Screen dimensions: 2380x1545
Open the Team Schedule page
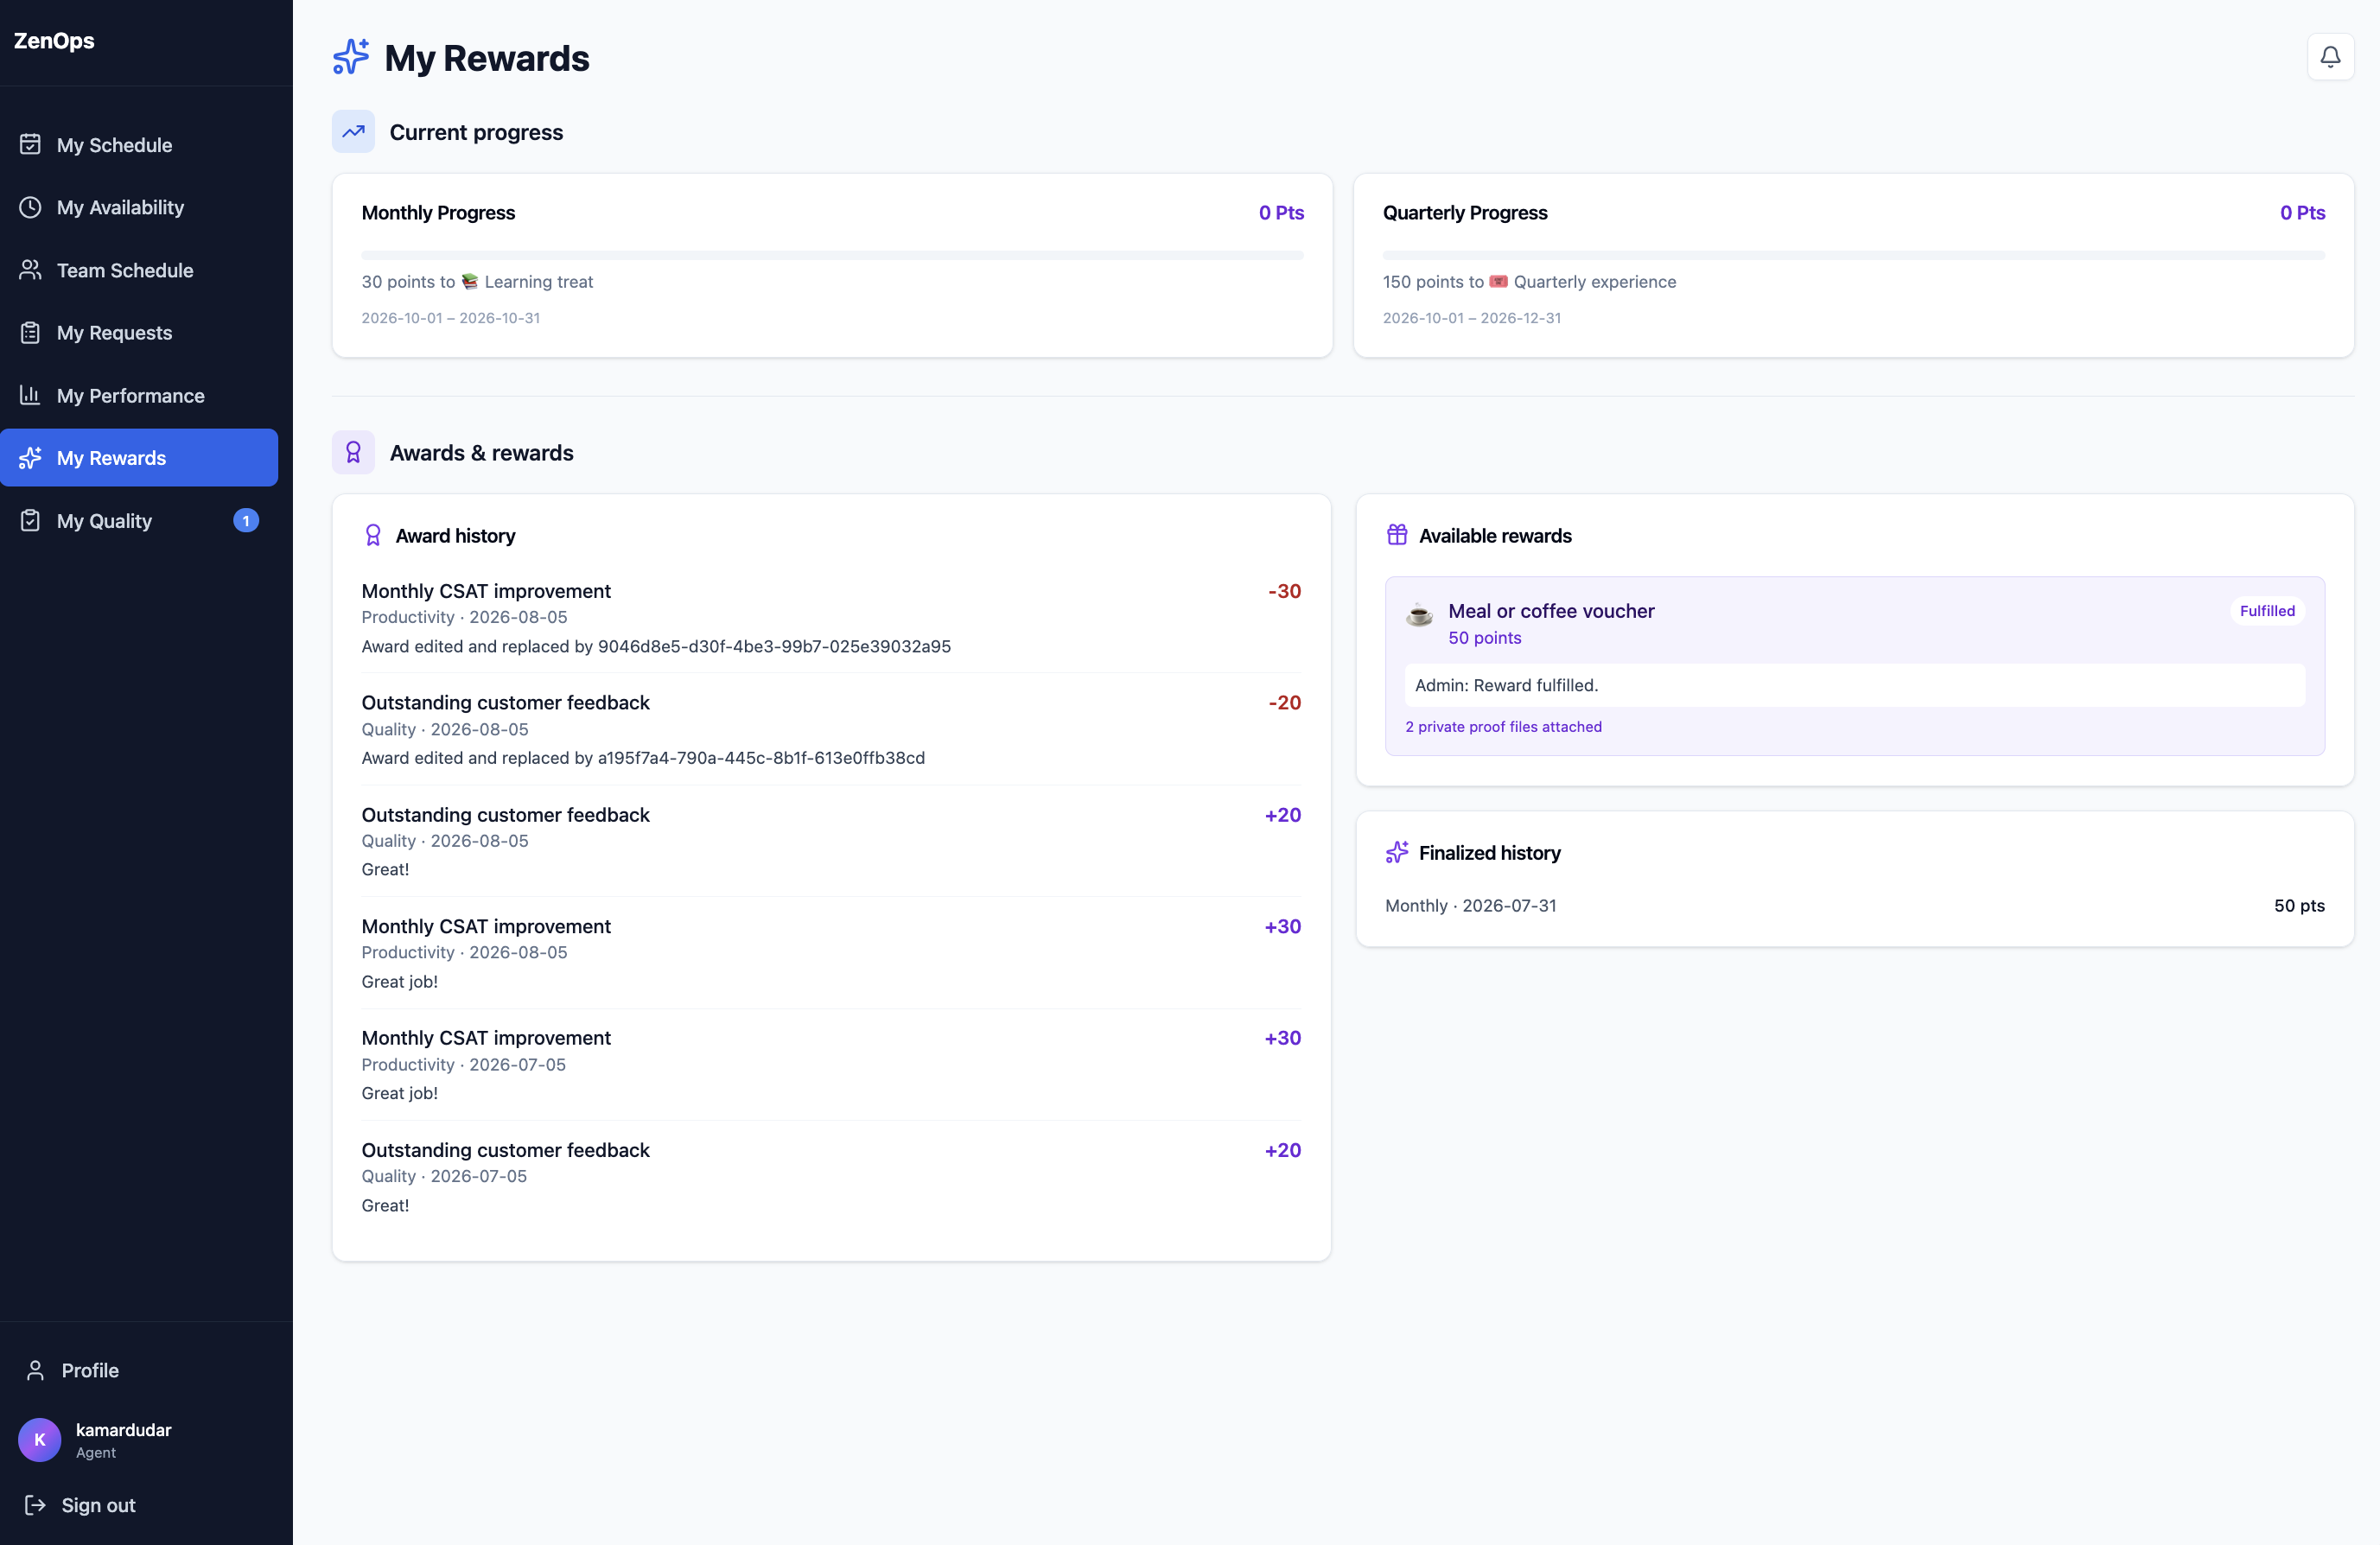point(139,270)
